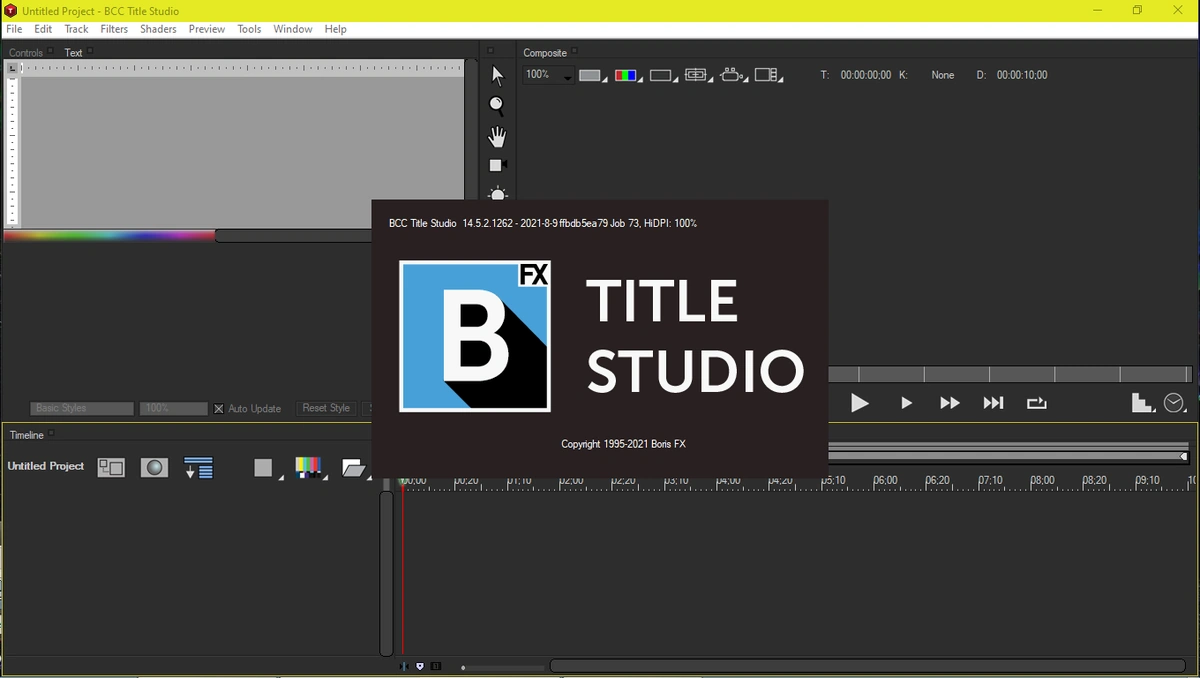Click the timeline zoom slider at bottom

[x=503, y=667]
